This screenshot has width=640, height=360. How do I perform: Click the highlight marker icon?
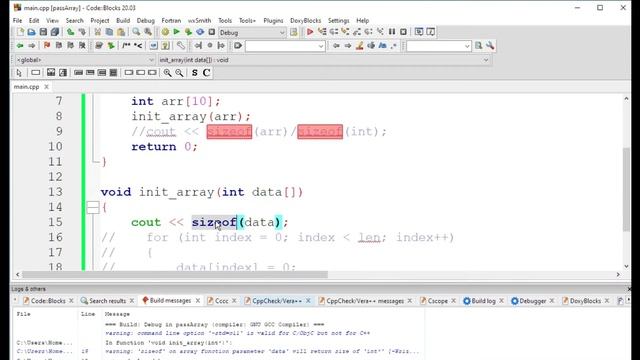[x=359, y=46]
